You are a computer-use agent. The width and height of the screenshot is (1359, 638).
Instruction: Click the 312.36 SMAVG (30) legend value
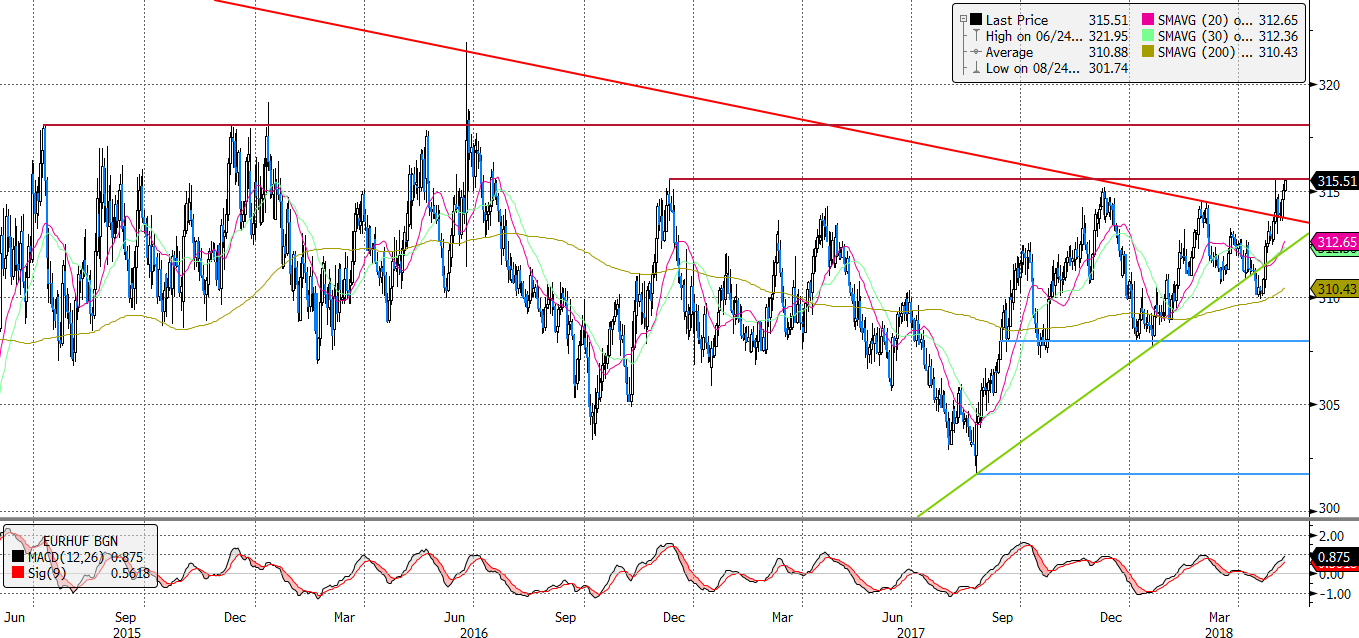(x=1277, y=36)
